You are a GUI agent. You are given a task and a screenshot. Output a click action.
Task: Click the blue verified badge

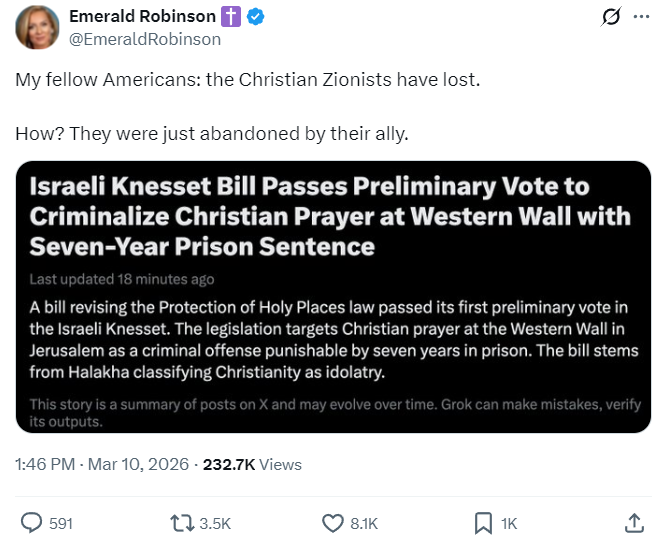coord(256,17)
